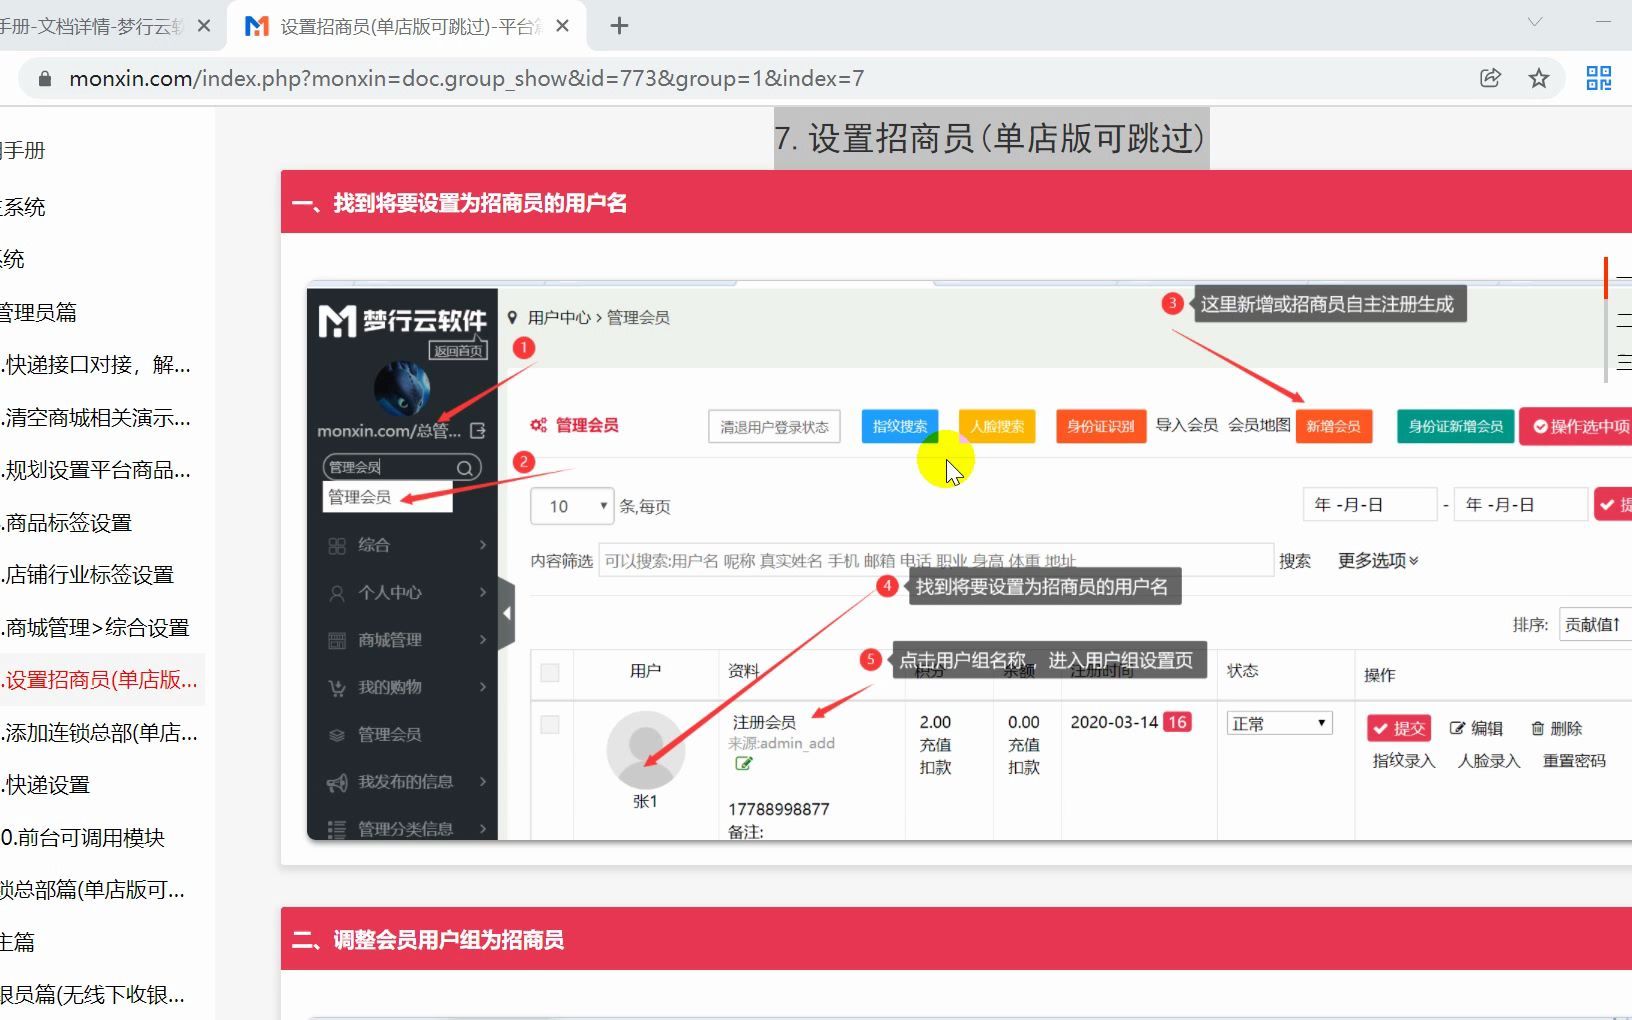
Task: Click the blue 指纹搜索 button
Action: pyautogui.click(x=899, y=426)
